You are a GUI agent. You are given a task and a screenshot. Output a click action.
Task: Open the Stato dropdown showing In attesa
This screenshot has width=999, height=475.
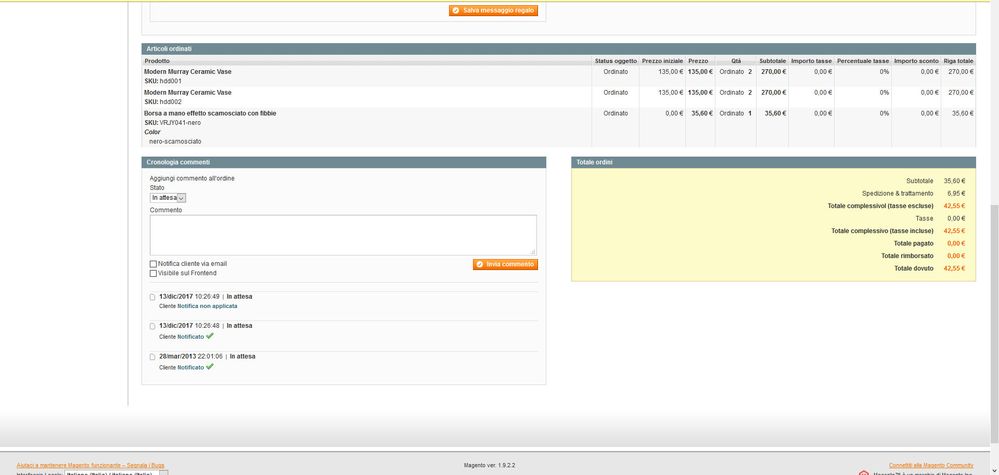click(x=168, y=198)
